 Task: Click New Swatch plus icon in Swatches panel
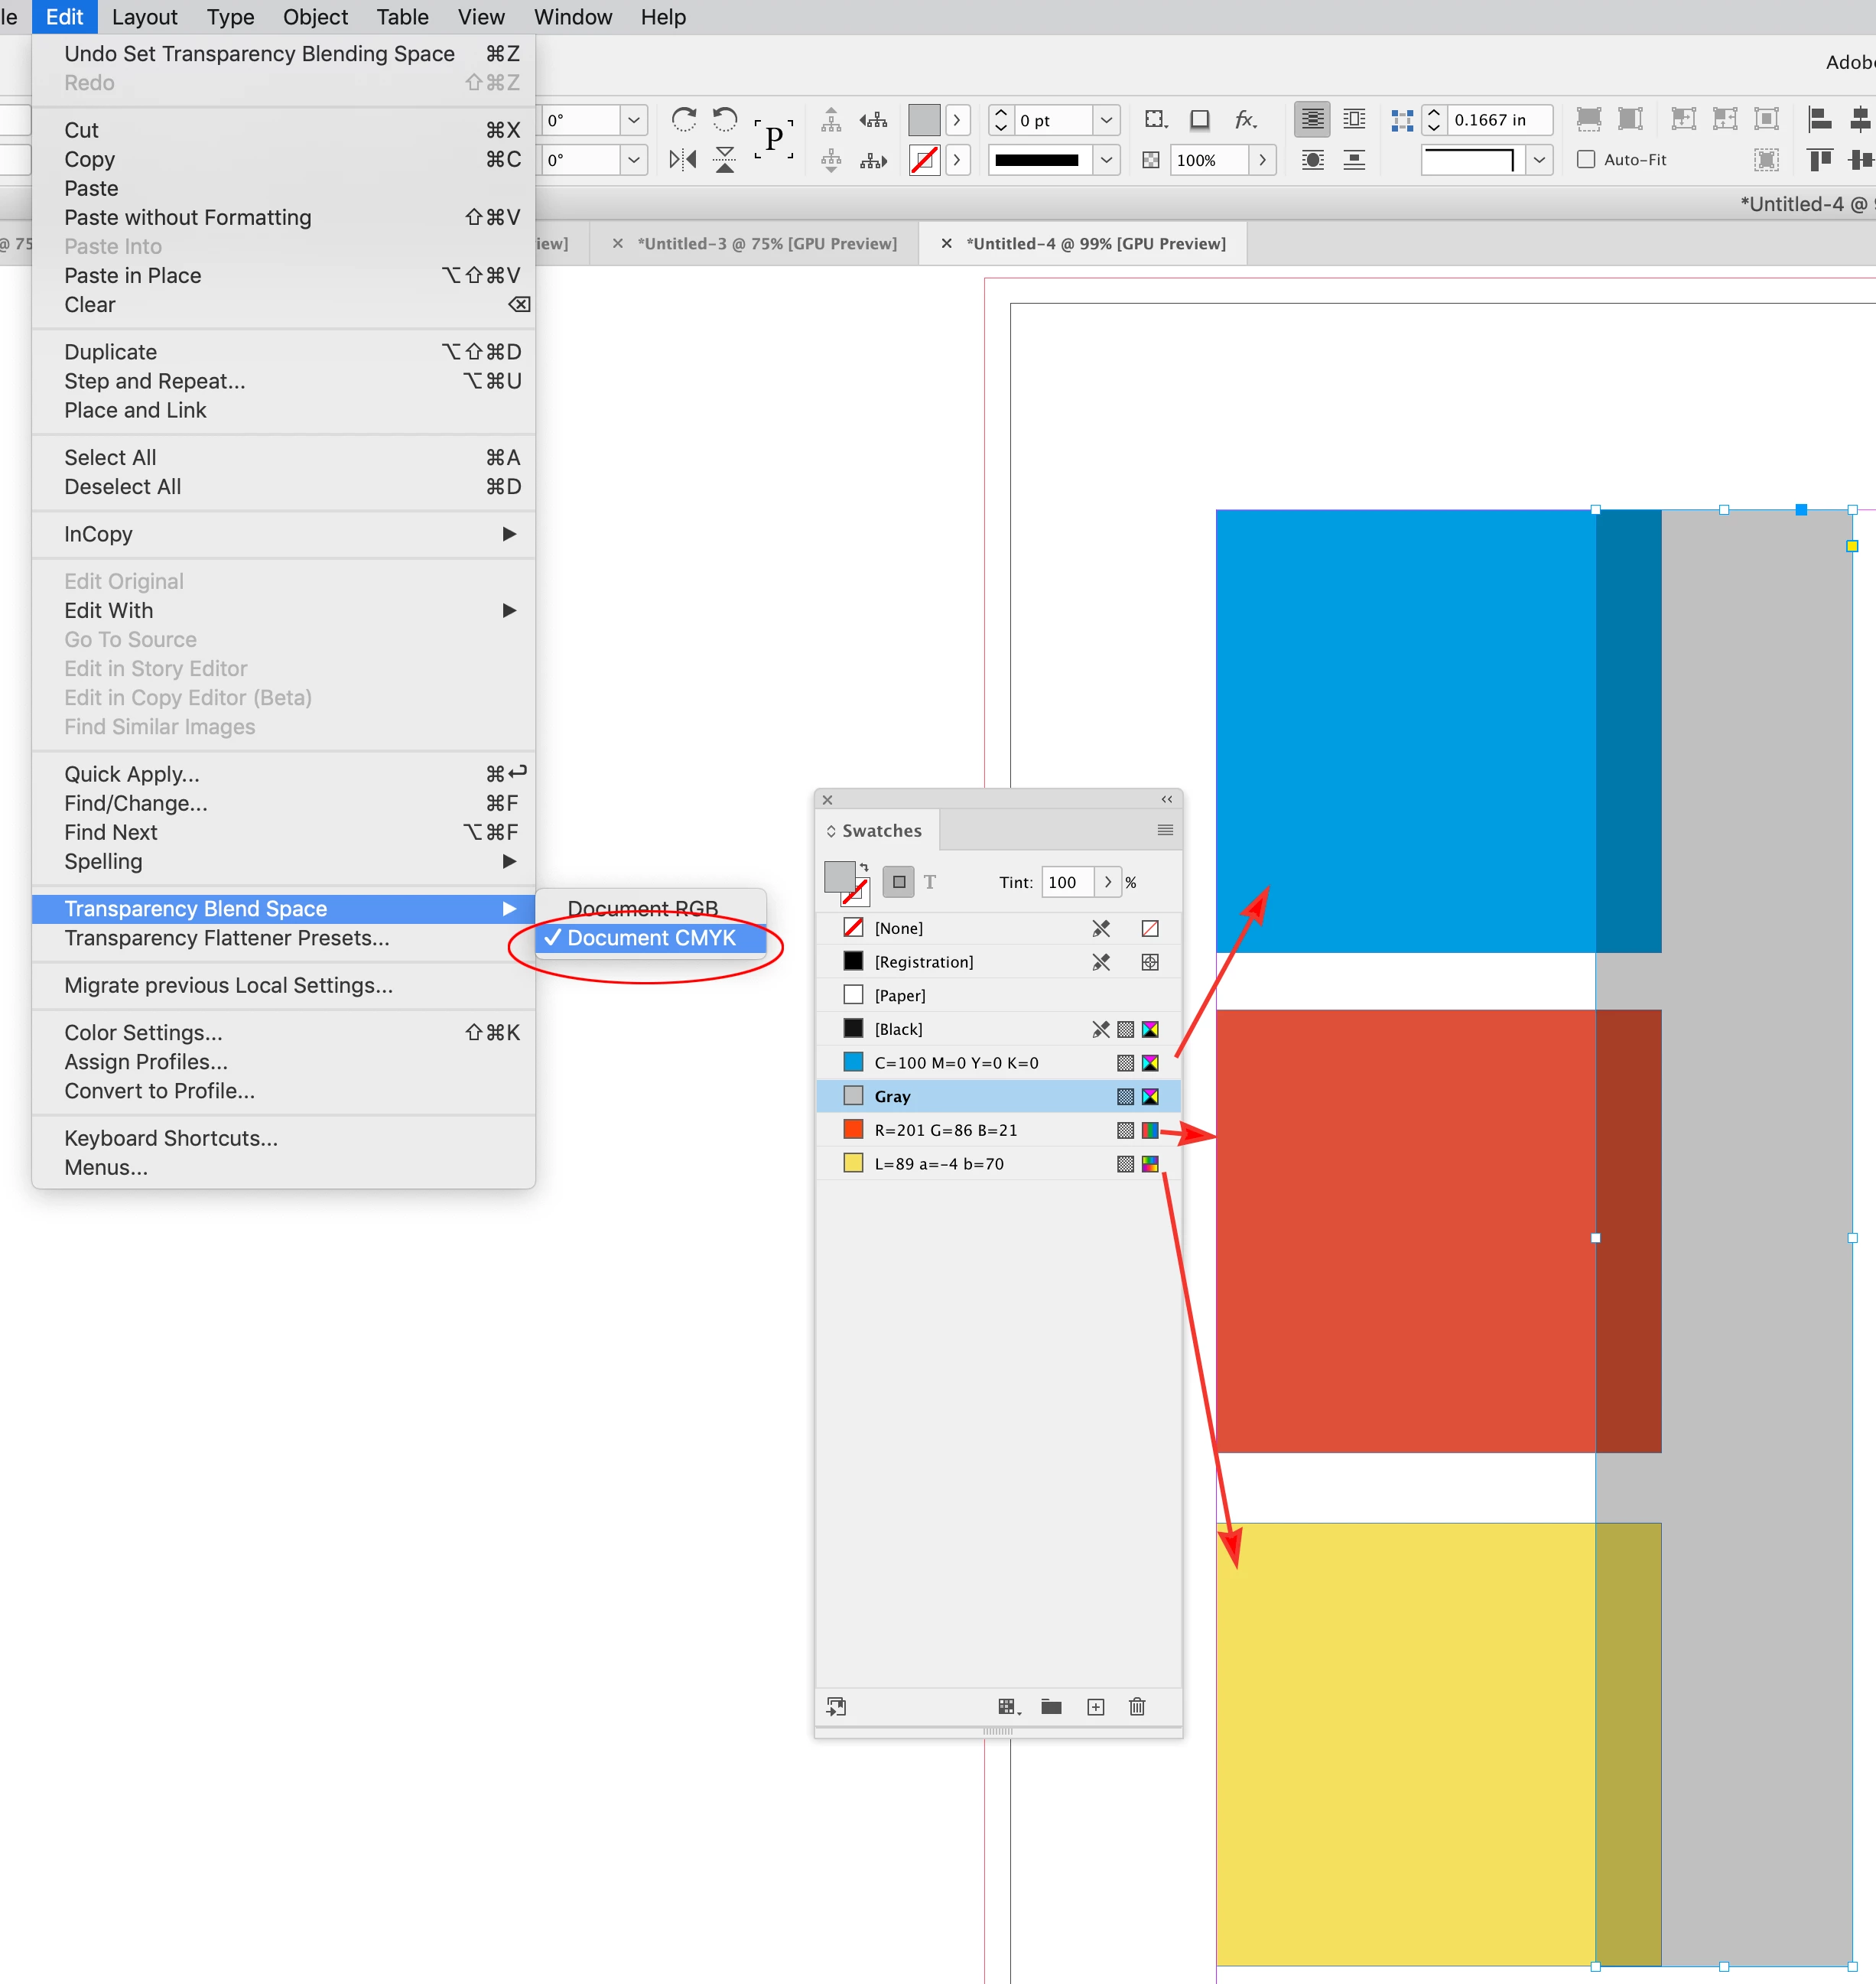[x=1096, y=1707]
